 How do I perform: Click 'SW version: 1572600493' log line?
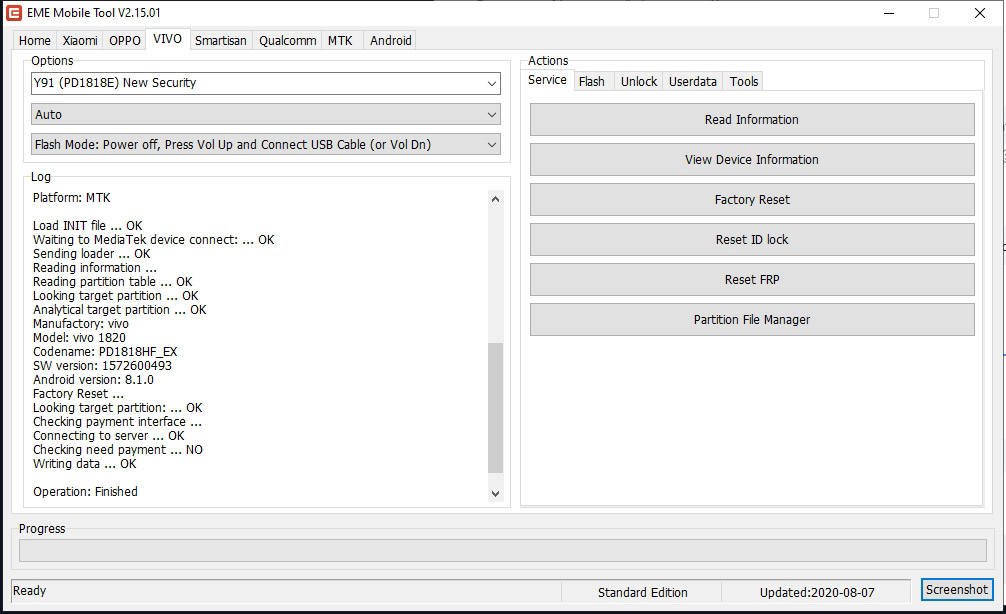point(103,366)
